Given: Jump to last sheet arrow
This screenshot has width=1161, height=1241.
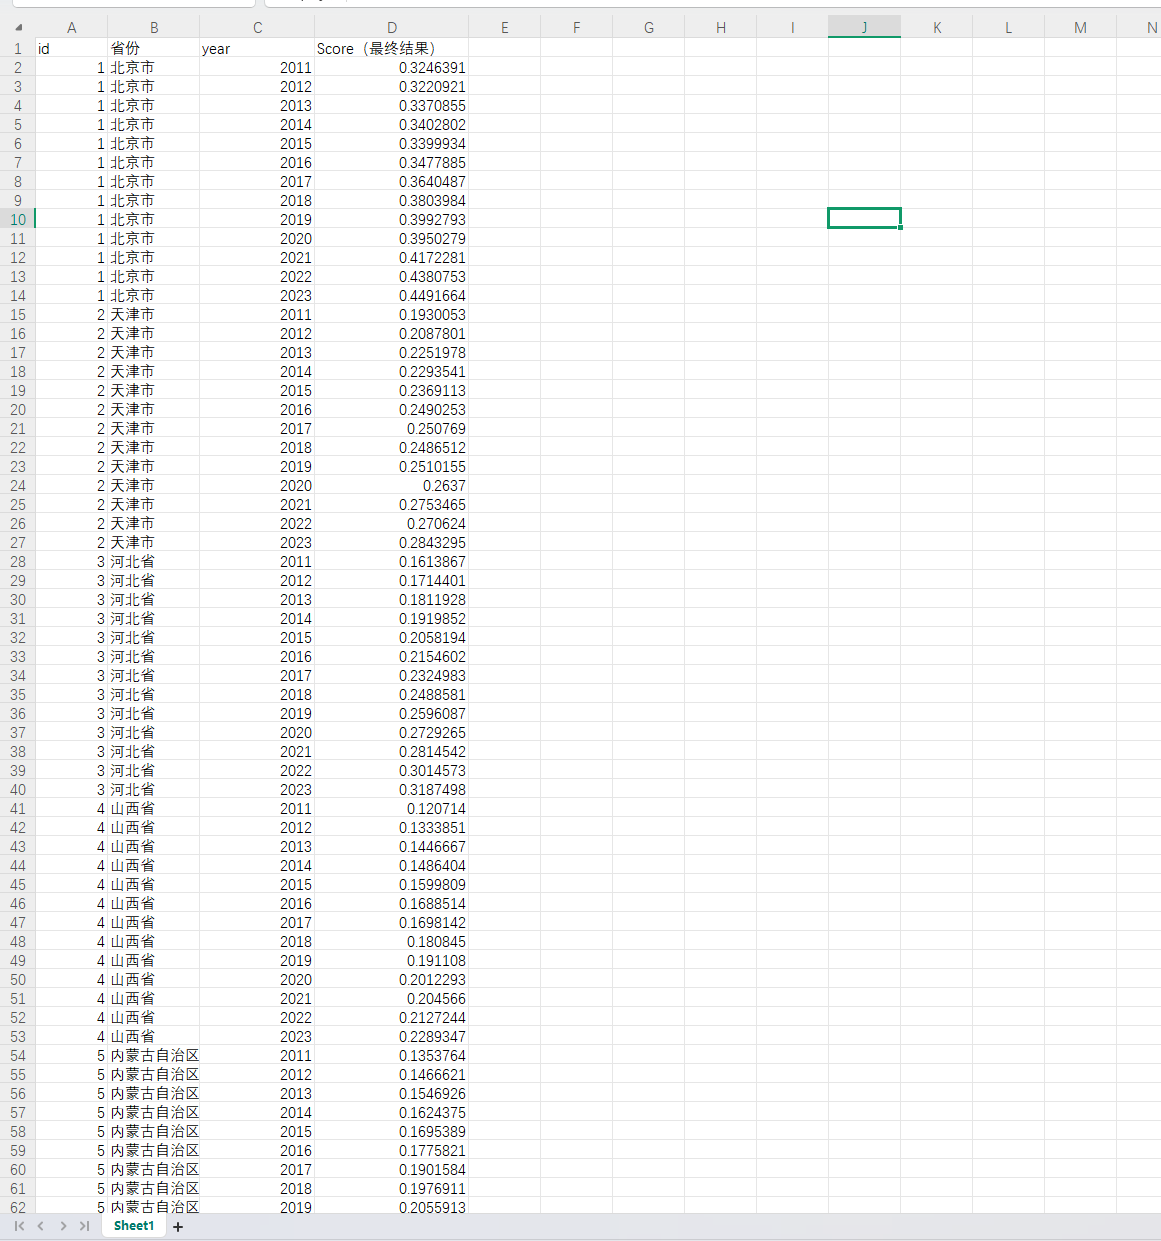Looking at the screenshot, I should [85, 1226].
